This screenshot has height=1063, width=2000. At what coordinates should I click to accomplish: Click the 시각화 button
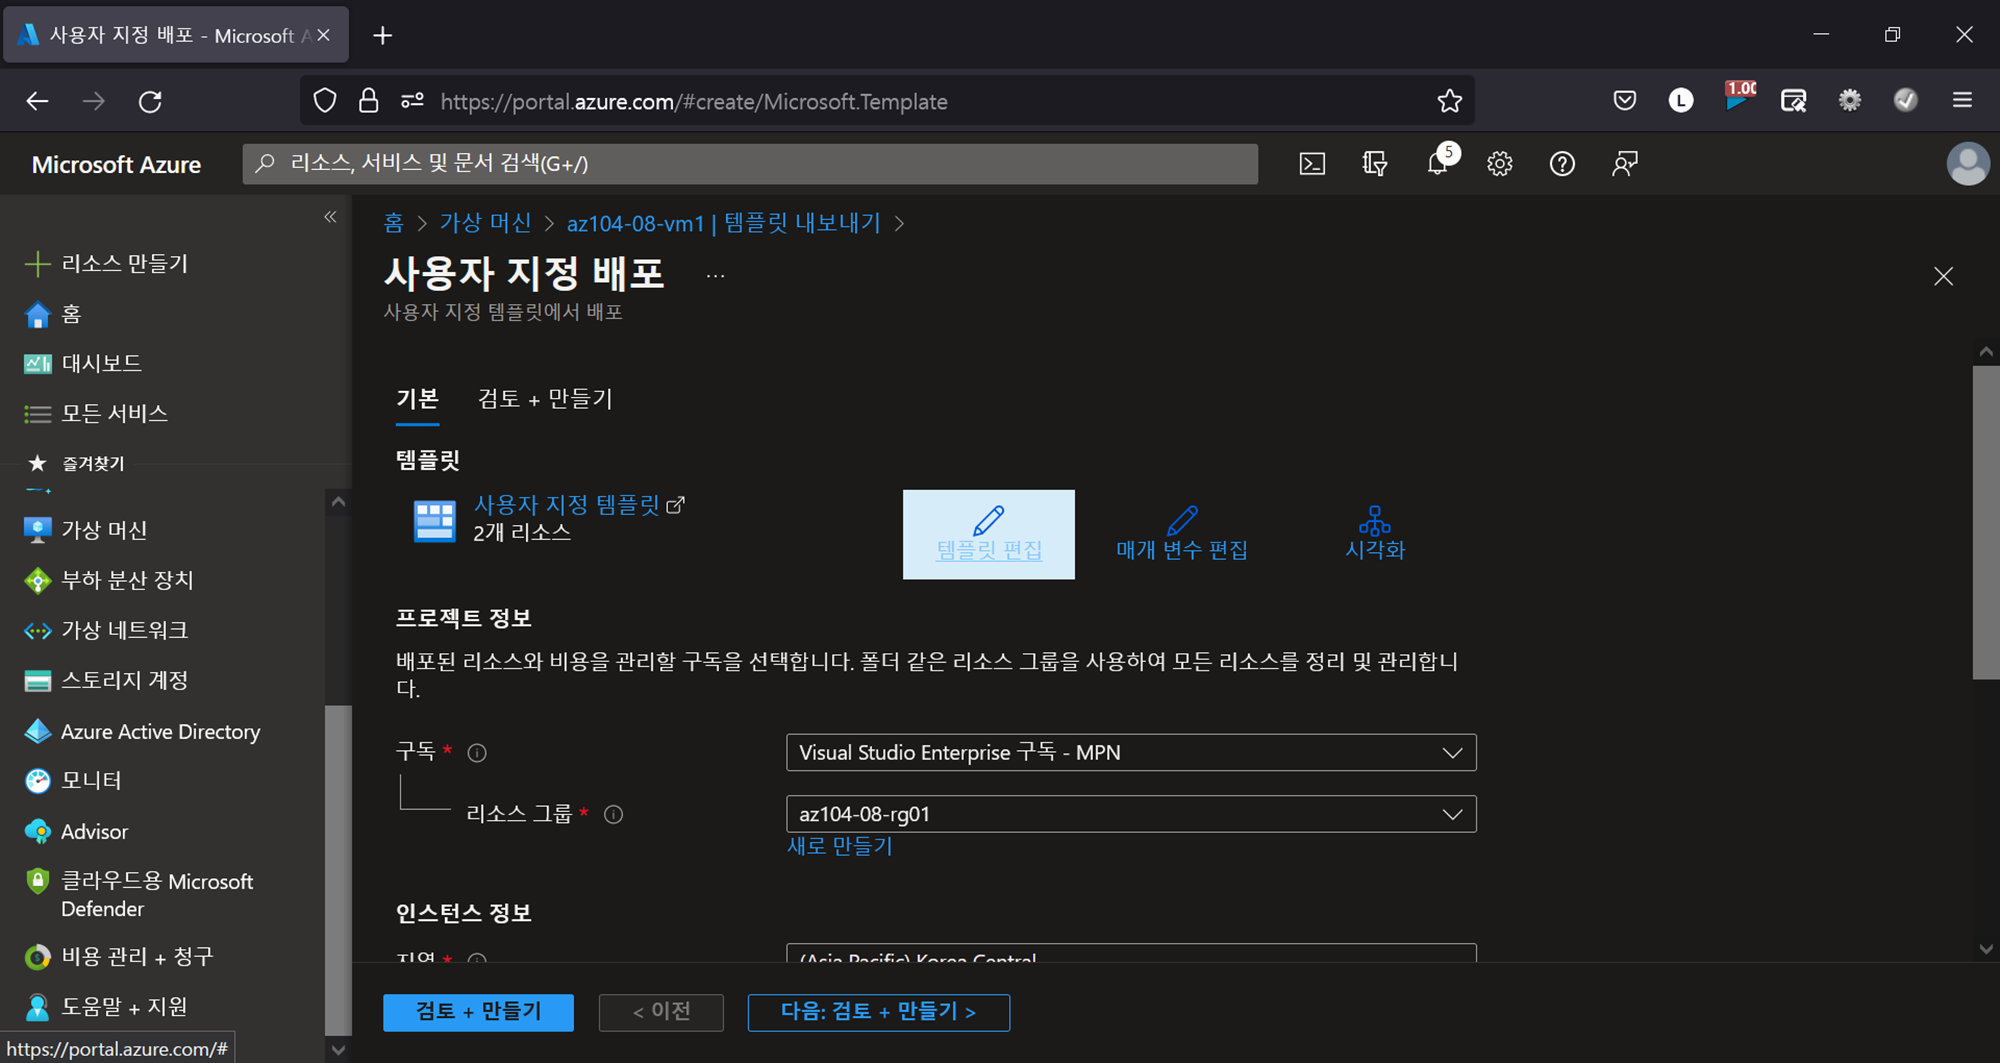(x=1375, y=534)
